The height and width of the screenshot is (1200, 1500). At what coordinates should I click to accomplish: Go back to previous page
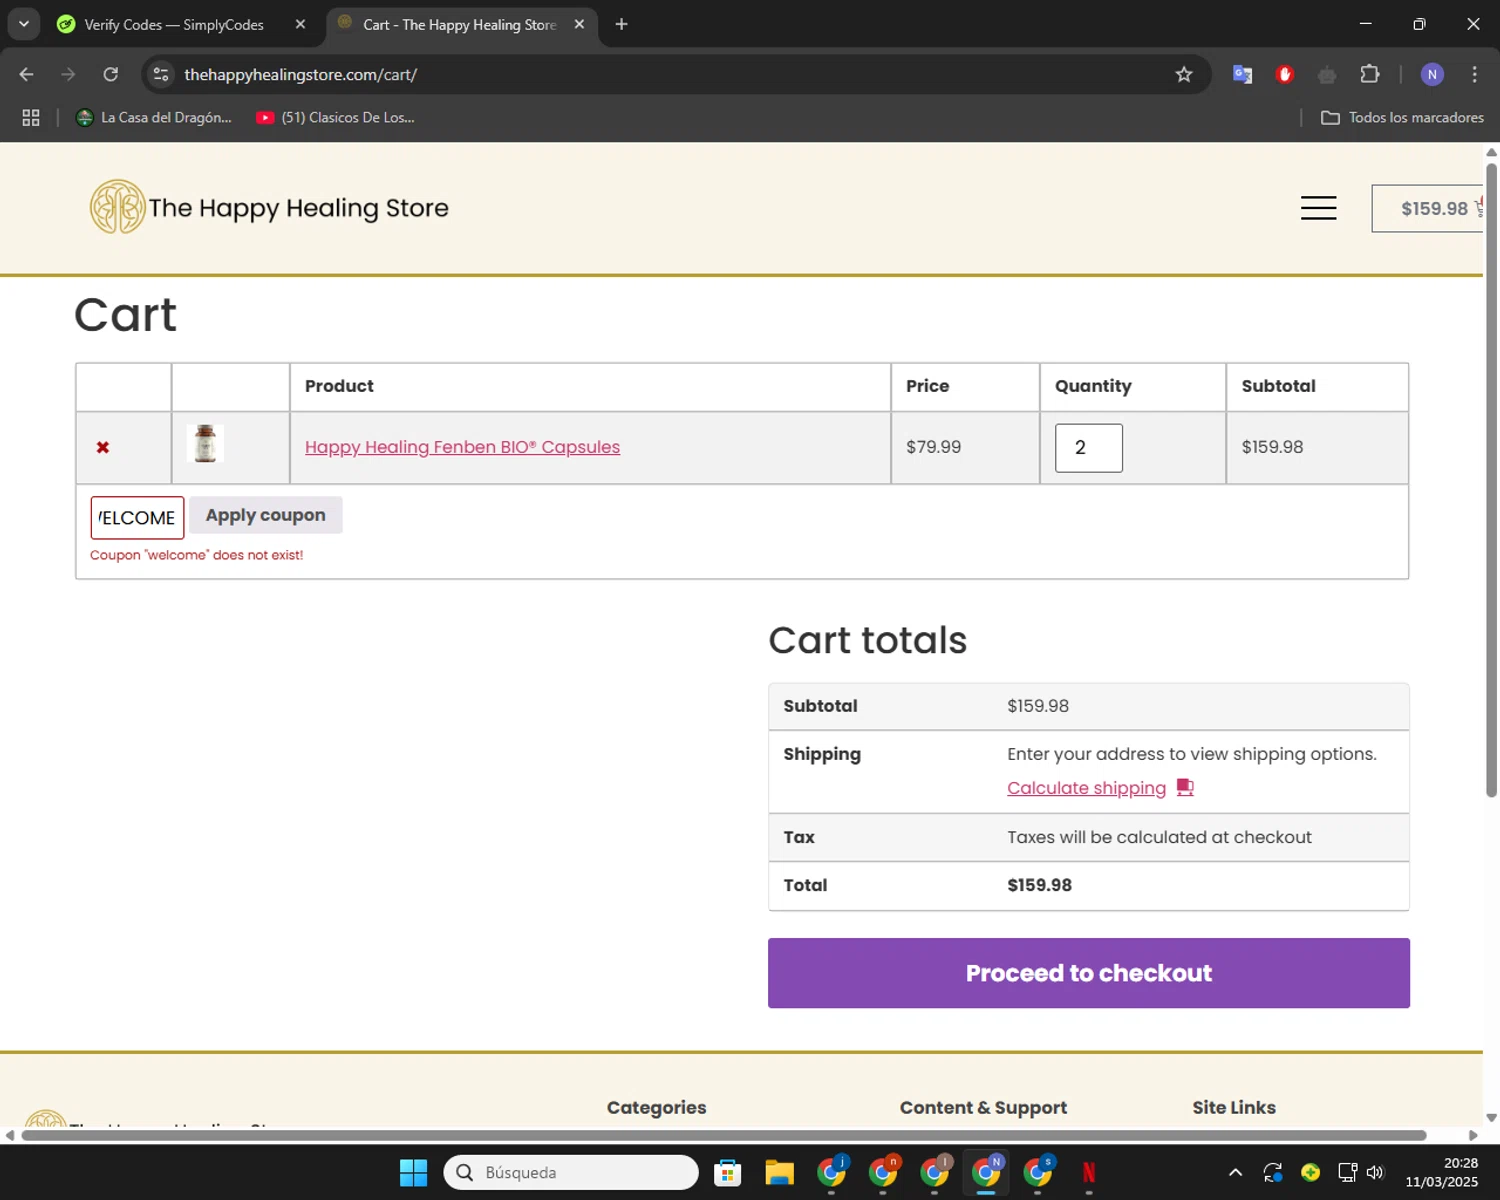click(x=26, y=74)
